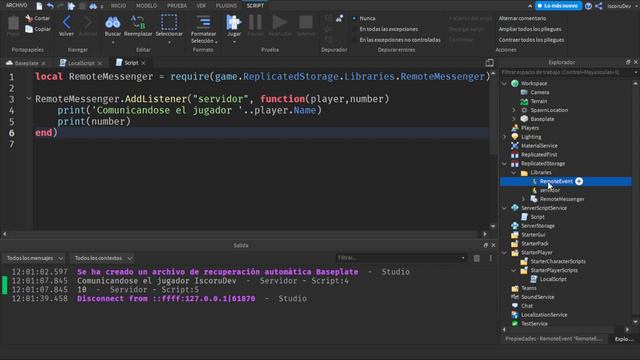This screenshot has width=640, height=360.
Task: Select the IscoruDev account name
Action: 619,6
